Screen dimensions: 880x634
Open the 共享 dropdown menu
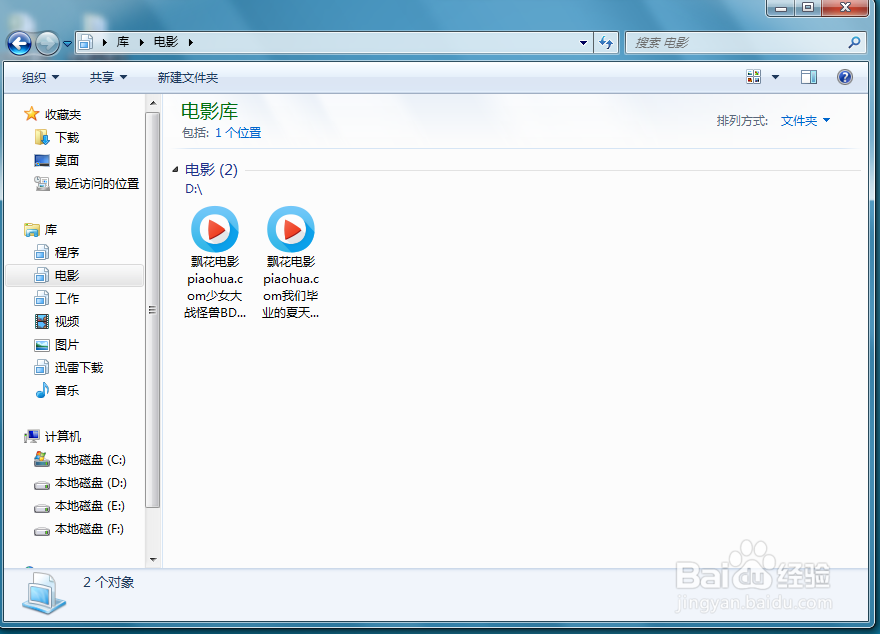click(x=105, y=76)
